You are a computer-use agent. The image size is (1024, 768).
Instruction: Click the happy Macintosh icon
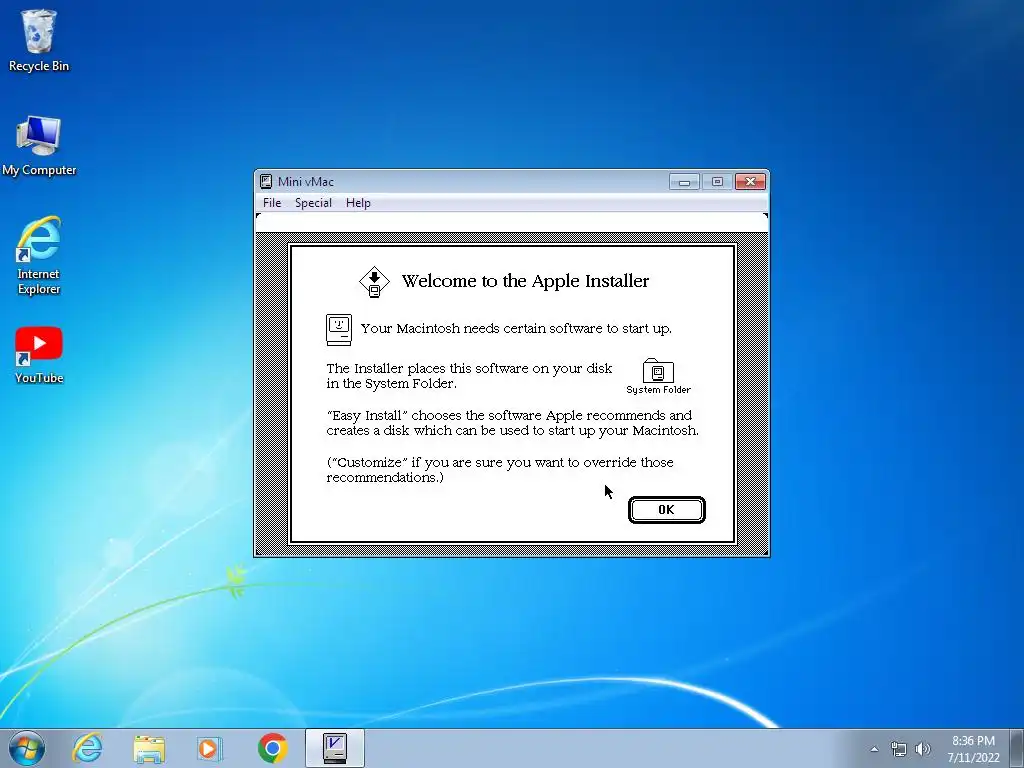(x=339, y=329)
